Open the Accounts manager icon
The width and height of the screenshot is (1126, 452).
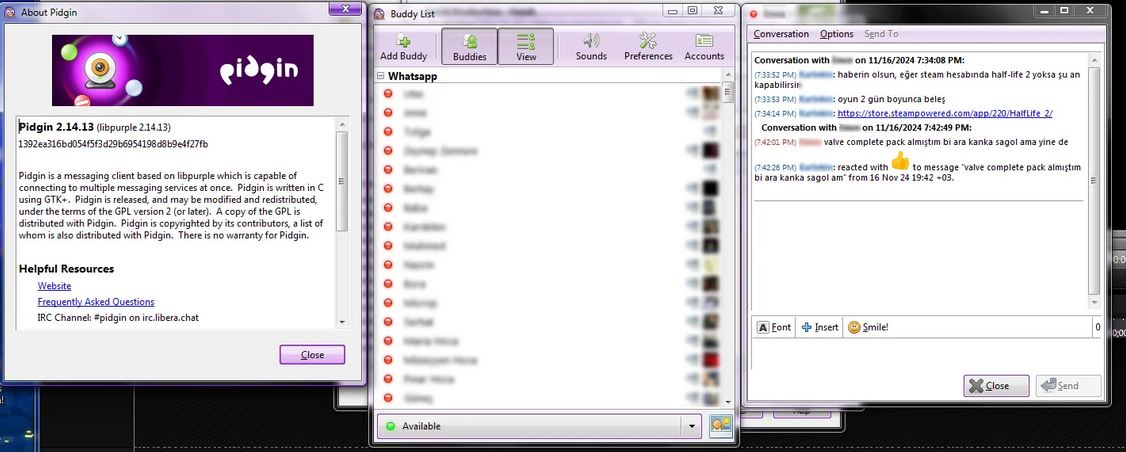pyautogui.click(x=704, y=47)
